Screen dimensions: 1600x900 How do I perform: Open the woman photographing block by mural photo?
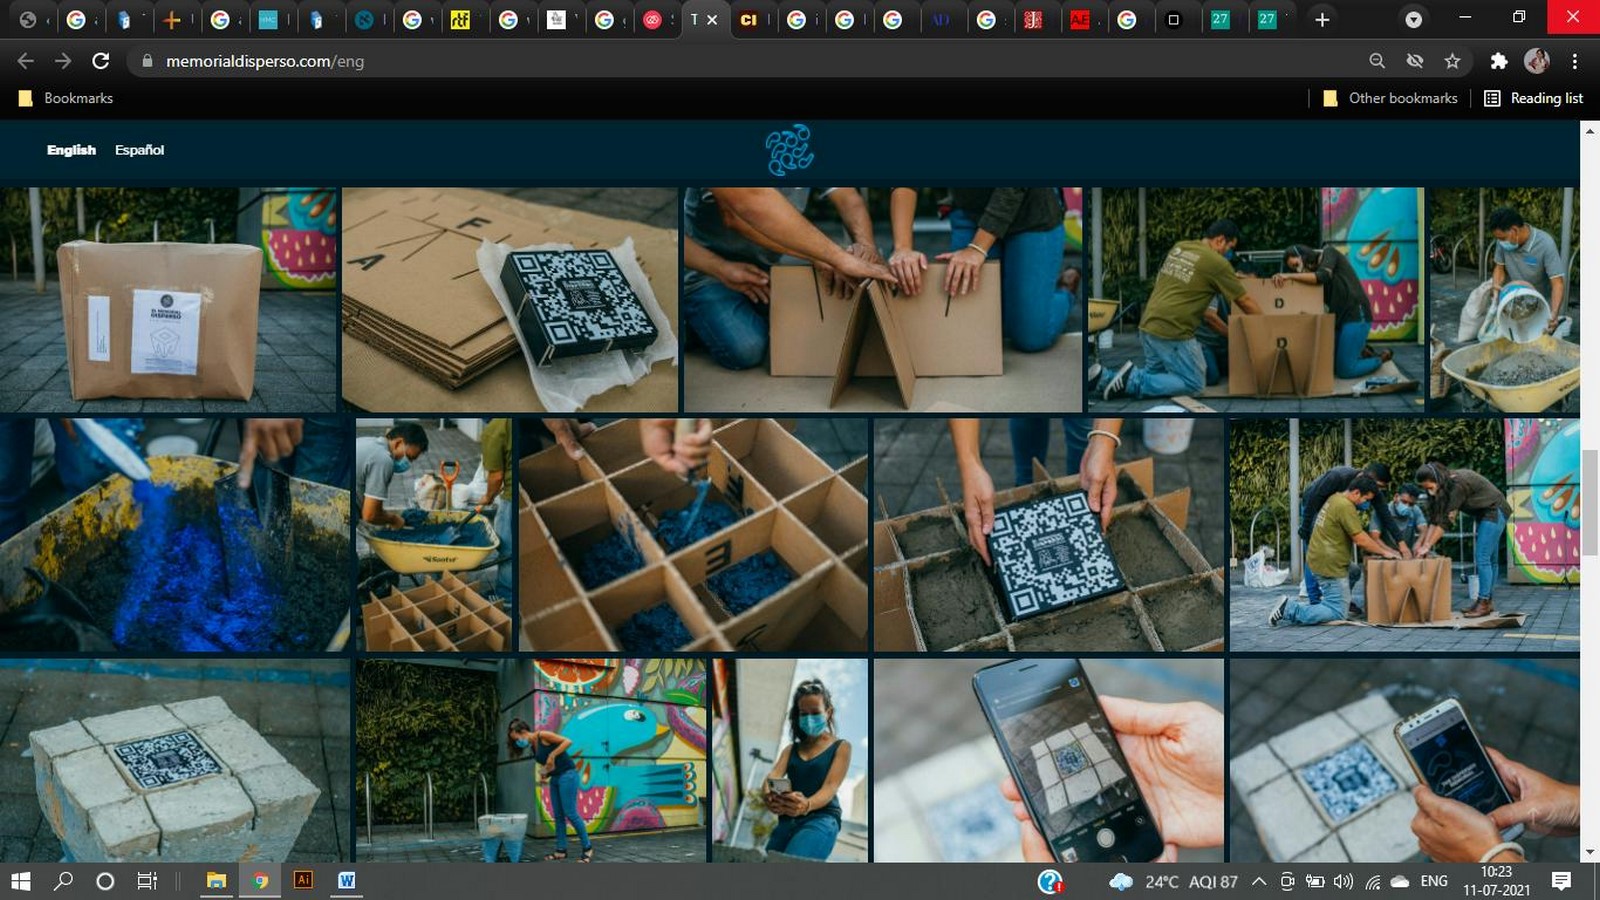tap(531, 760)
